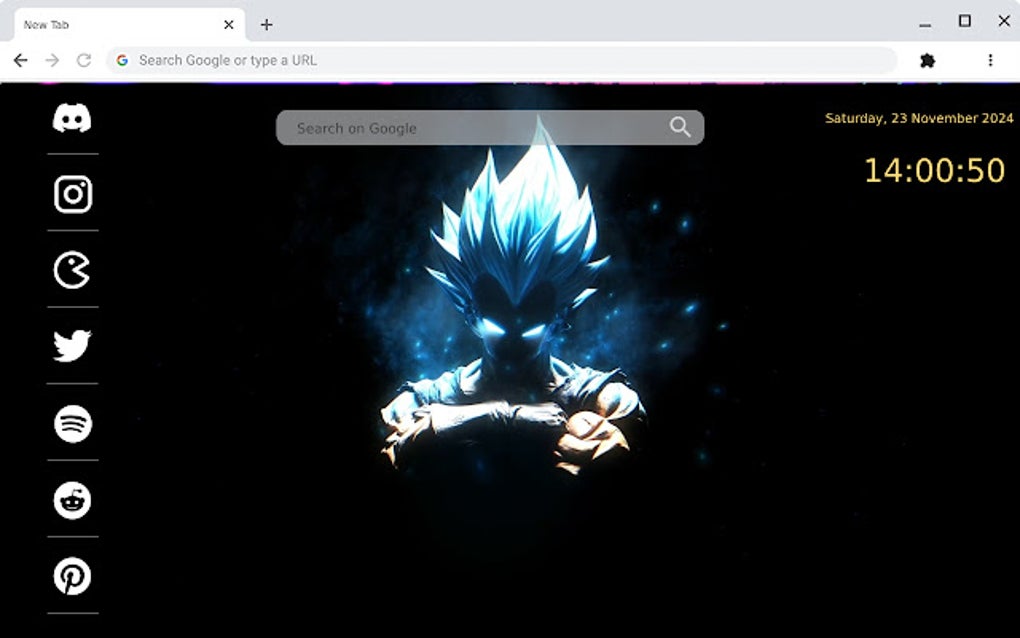Open Instagram from the sidebar
This screenshot has height=638, width=1020.
(71, 195)
